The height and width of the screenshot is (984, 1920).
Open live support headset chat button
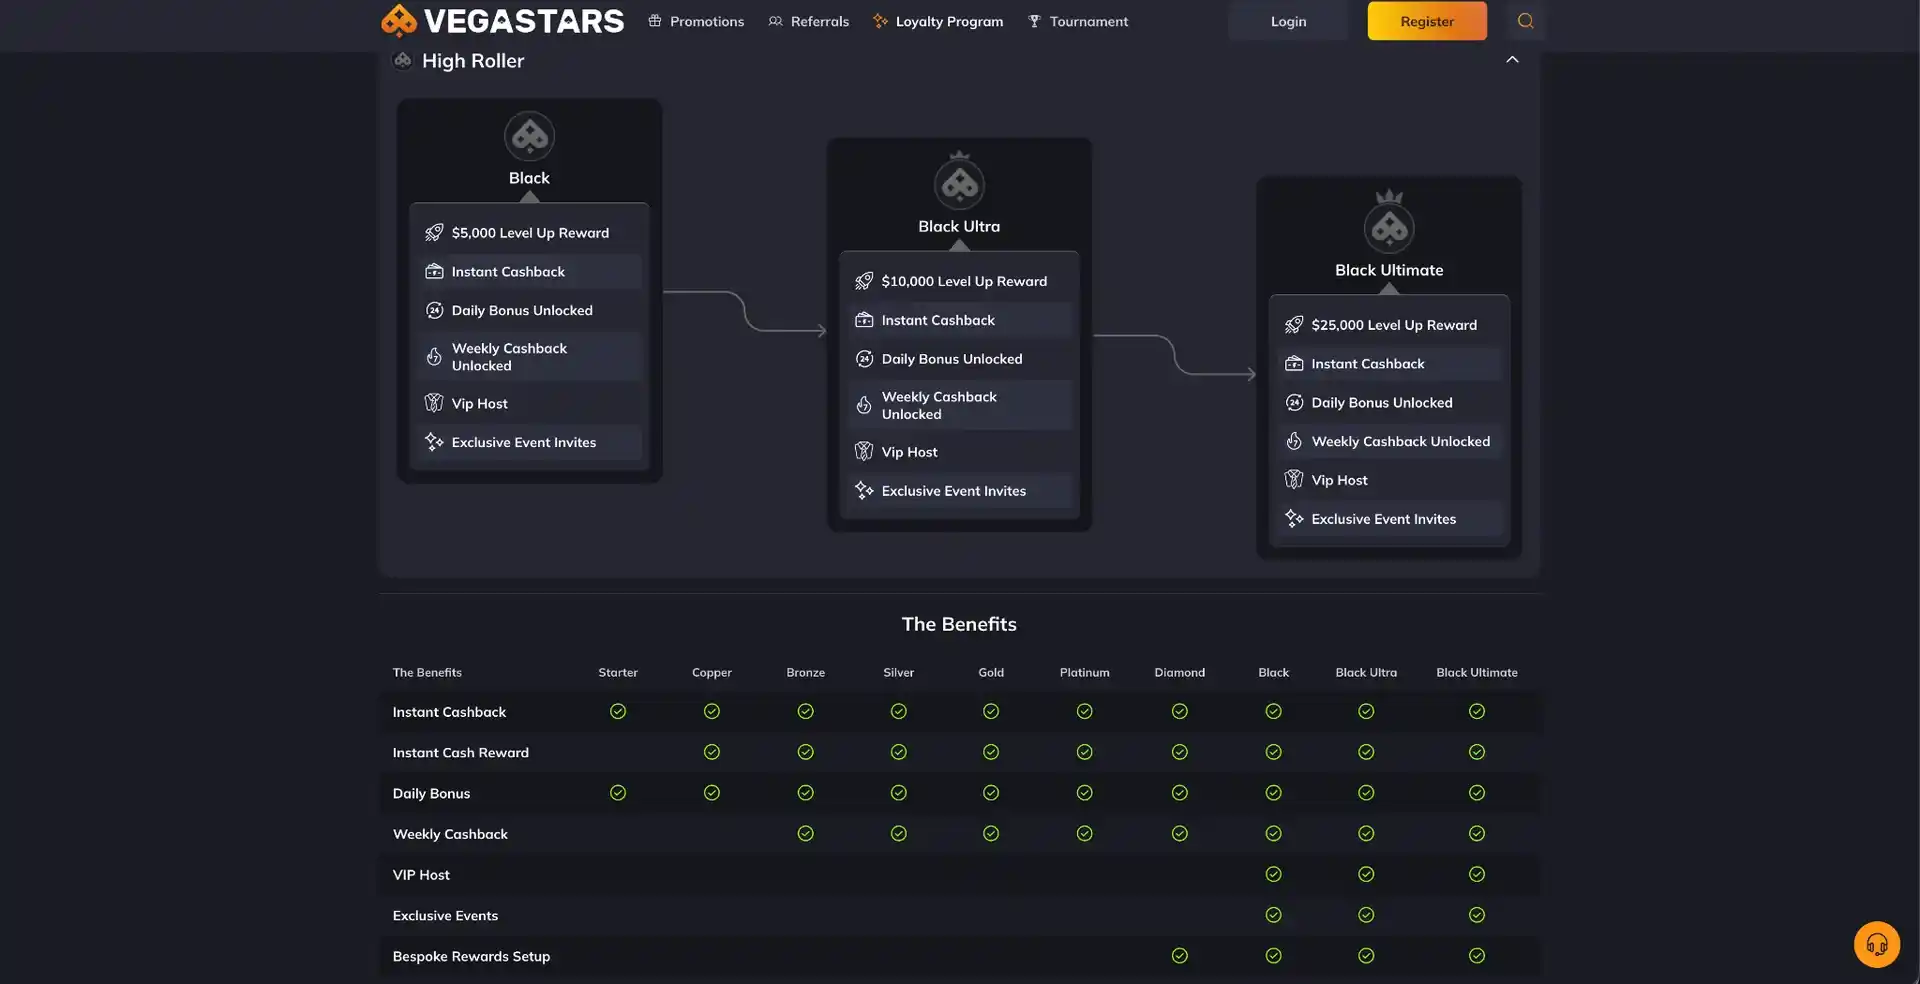1876,944
